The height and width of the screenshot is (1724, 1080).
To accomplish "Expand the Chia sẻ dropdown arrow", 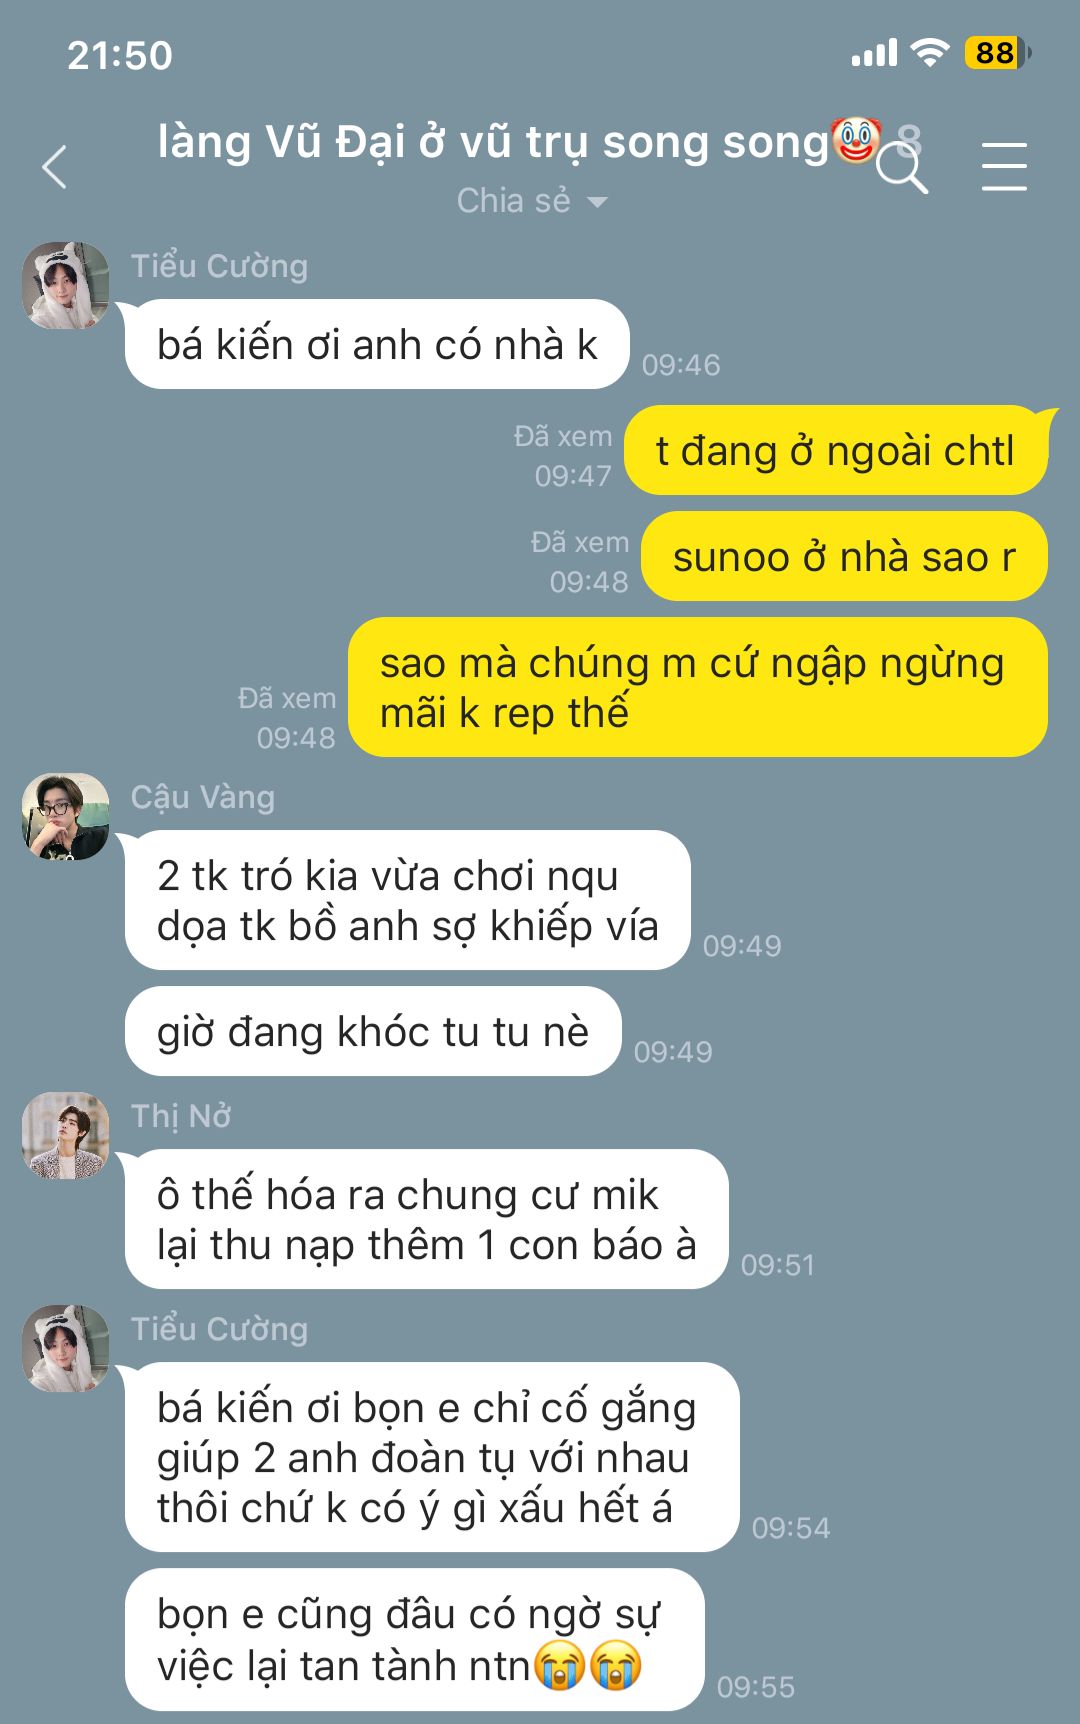I will [x=597, y=202].
